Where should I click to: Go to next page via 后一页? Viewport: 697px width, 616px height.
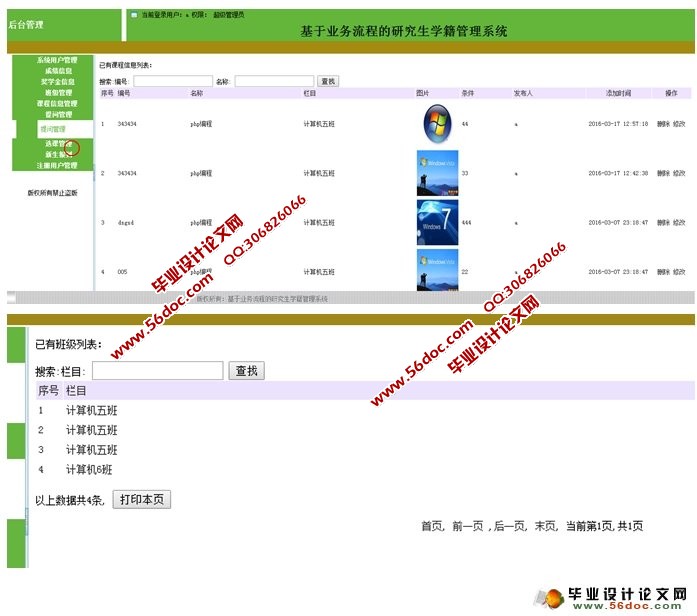coord(510,526)
